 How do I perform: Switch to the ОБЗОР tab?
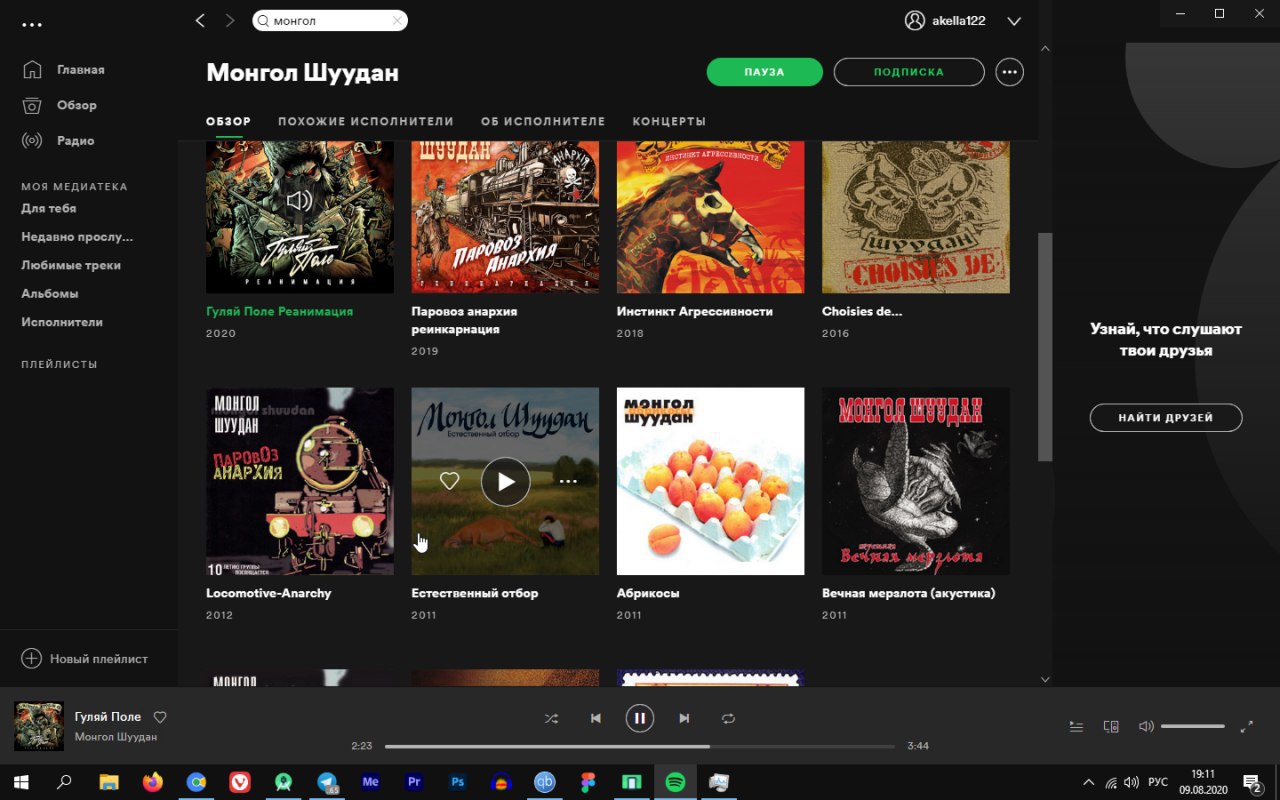pos(228,121)
